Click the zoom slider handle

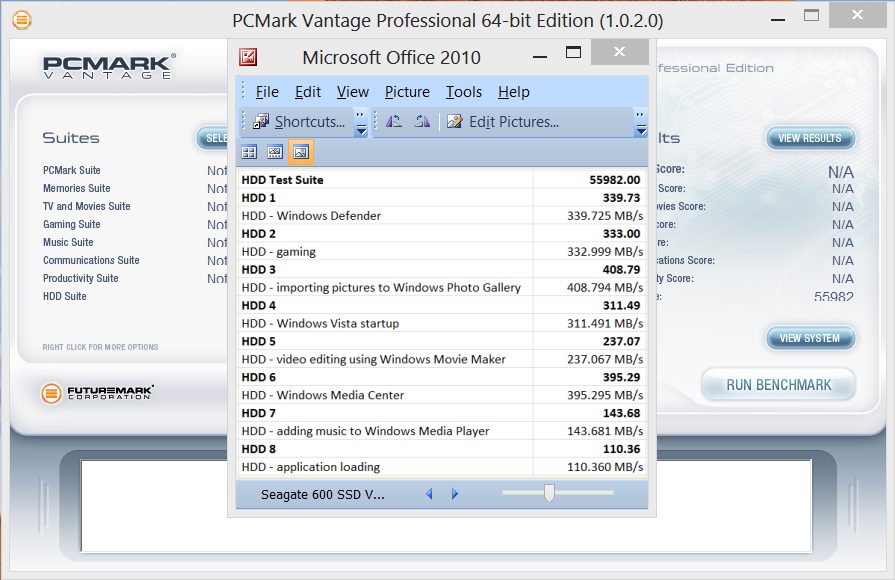point(548,493)
